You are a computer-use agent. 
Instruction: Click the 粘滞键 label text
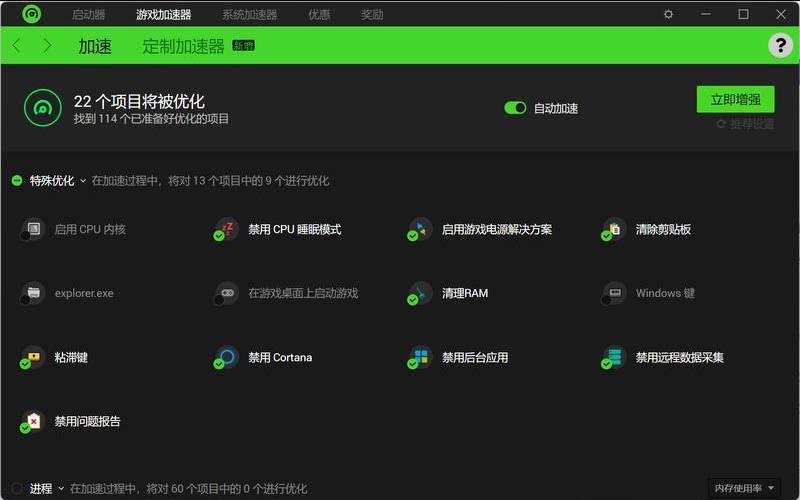(71, 357)
